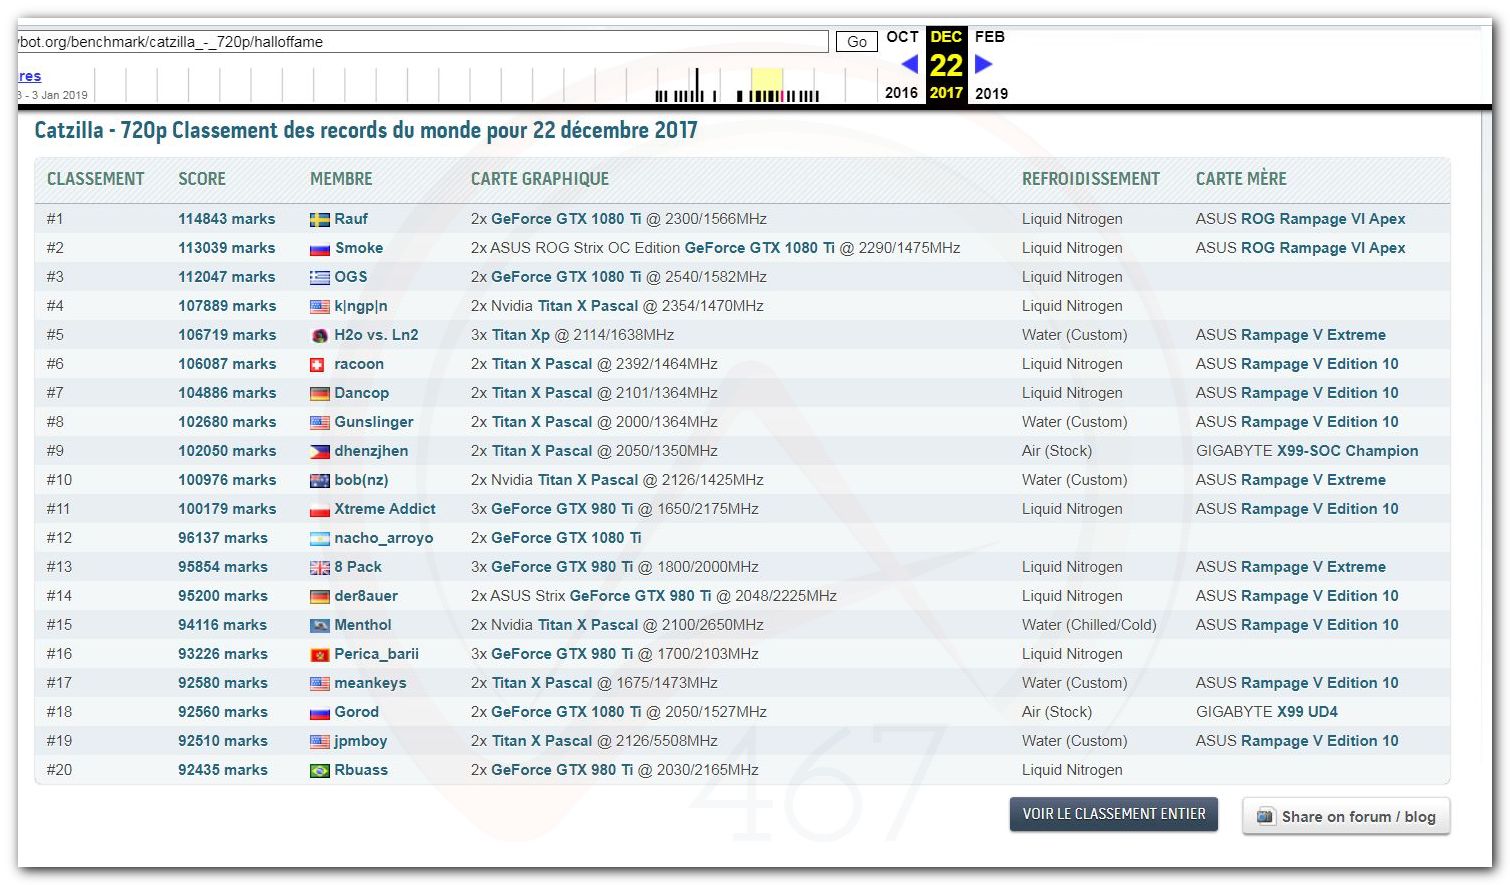Open the 113039 marks score by Smoke
Screen dimensions: 1510x885
click(227, 248)
